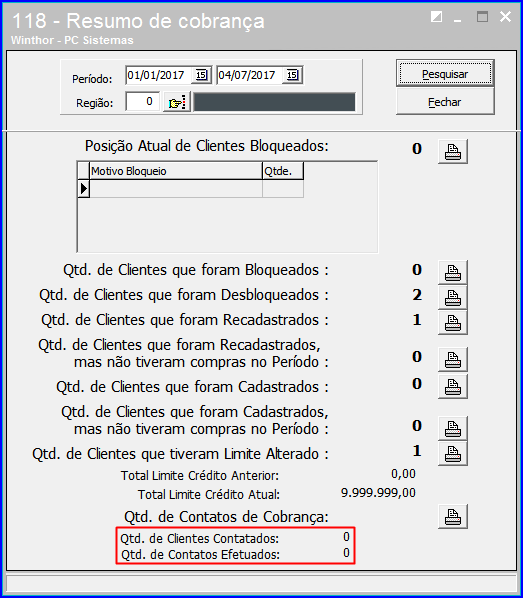Open the Região lookup search
The image size is (523, 598).
[x=177, y=102]
